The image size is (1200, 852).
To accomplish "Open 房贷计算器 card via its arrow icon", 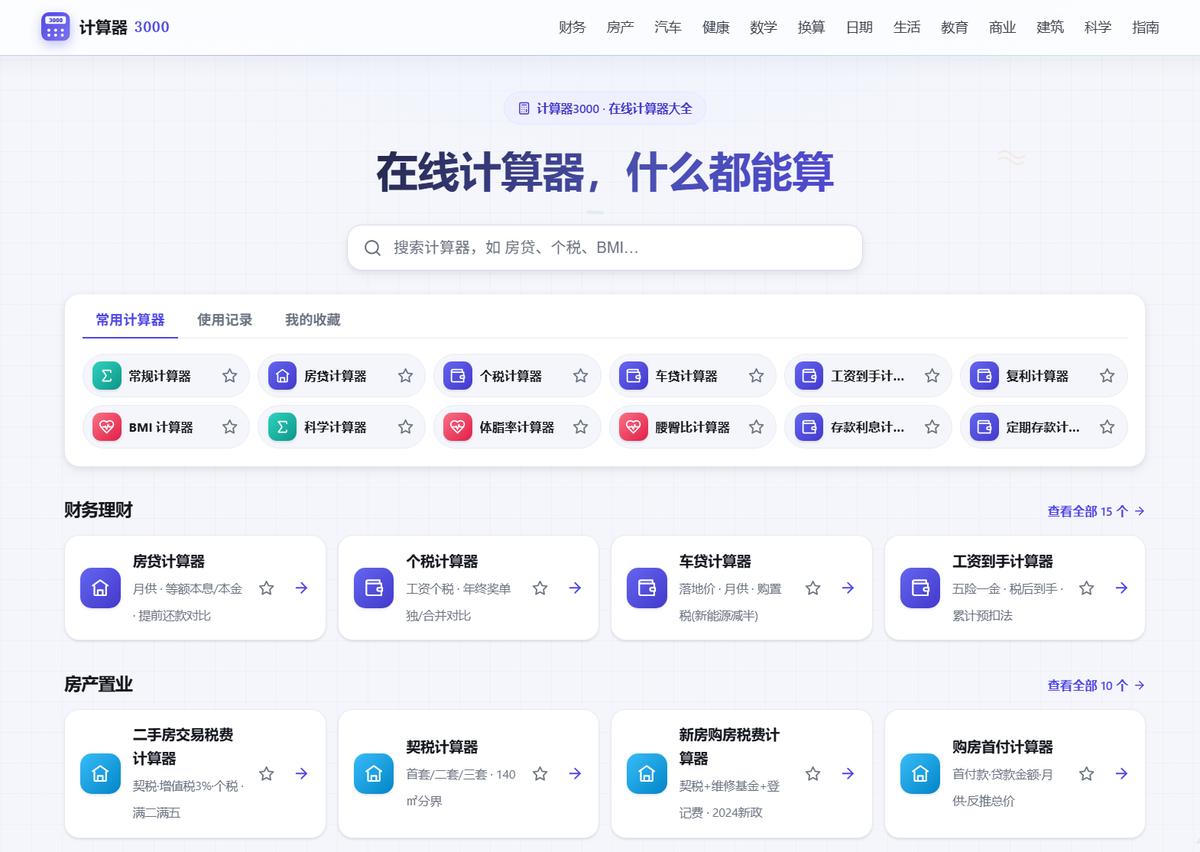I will 301,588.
